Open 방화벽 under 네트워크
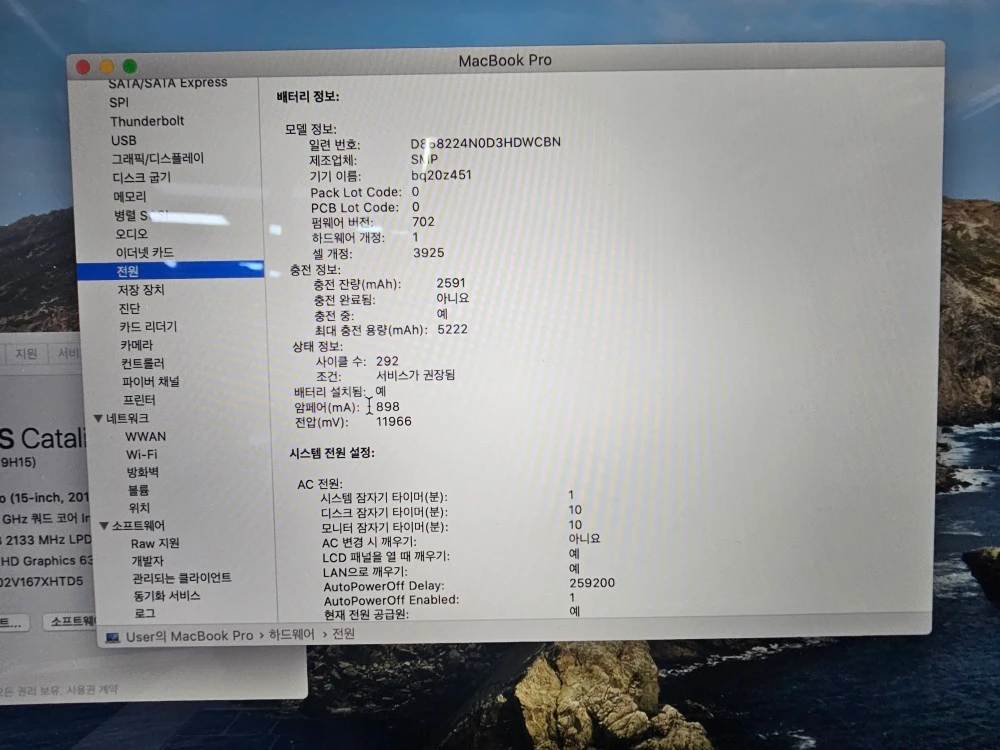Screen dimensions: 1000x750 143,473
